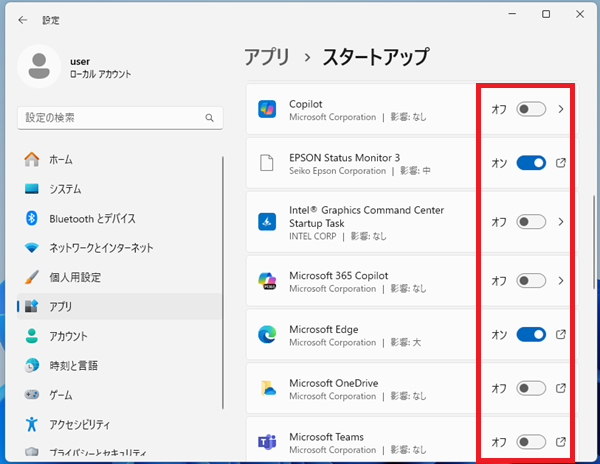This screenshot has height=464, width=600.
Task: Click the startup list vertical scrollbar
Action: point(594,242)
